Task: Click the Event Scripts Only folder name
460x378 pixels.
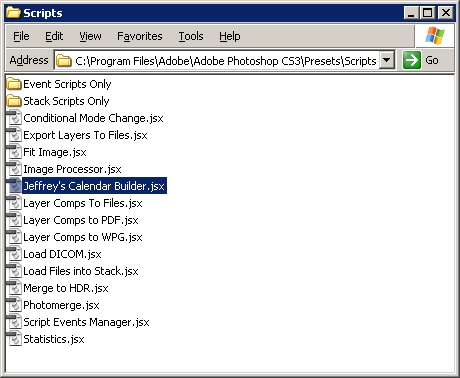Action: (67, 84)
